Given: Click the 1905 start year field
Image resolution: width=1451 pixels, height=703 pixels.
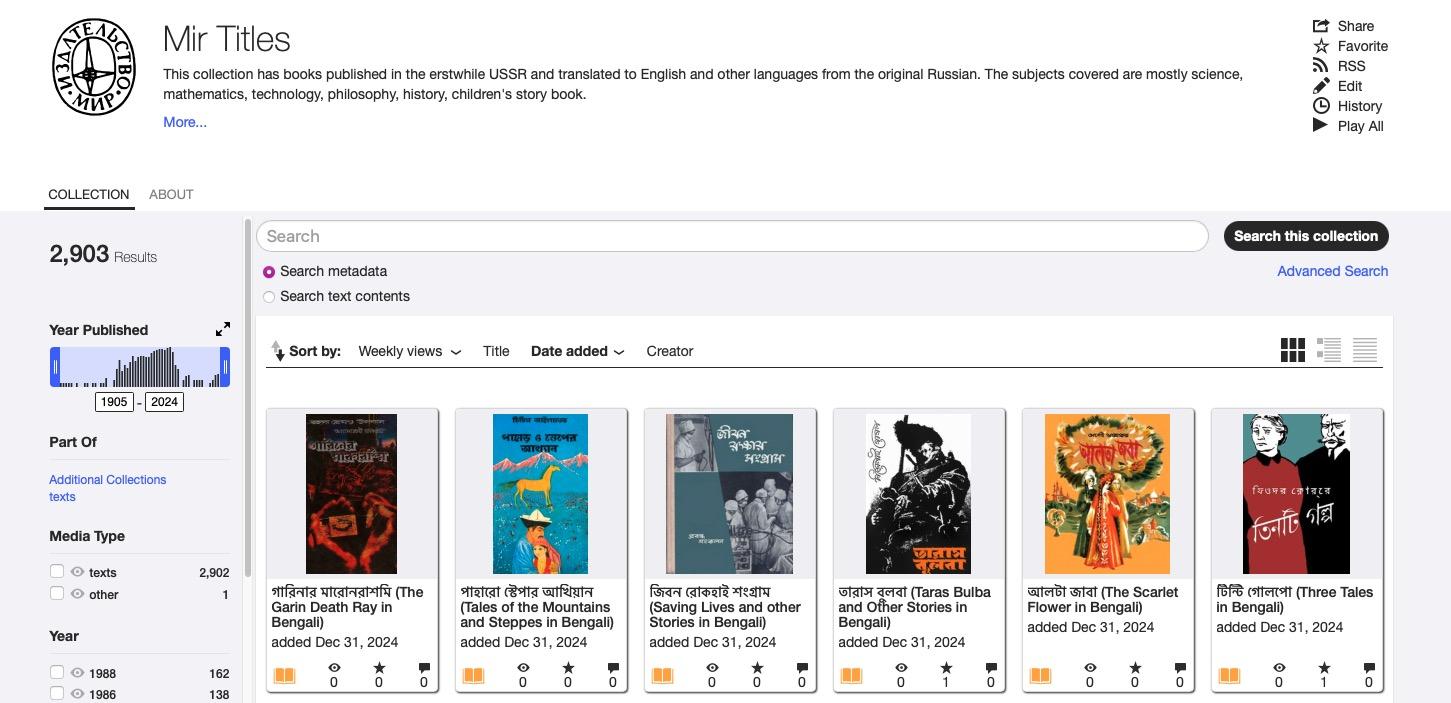Looking at the screenshot, I should [x=114, y=402].
